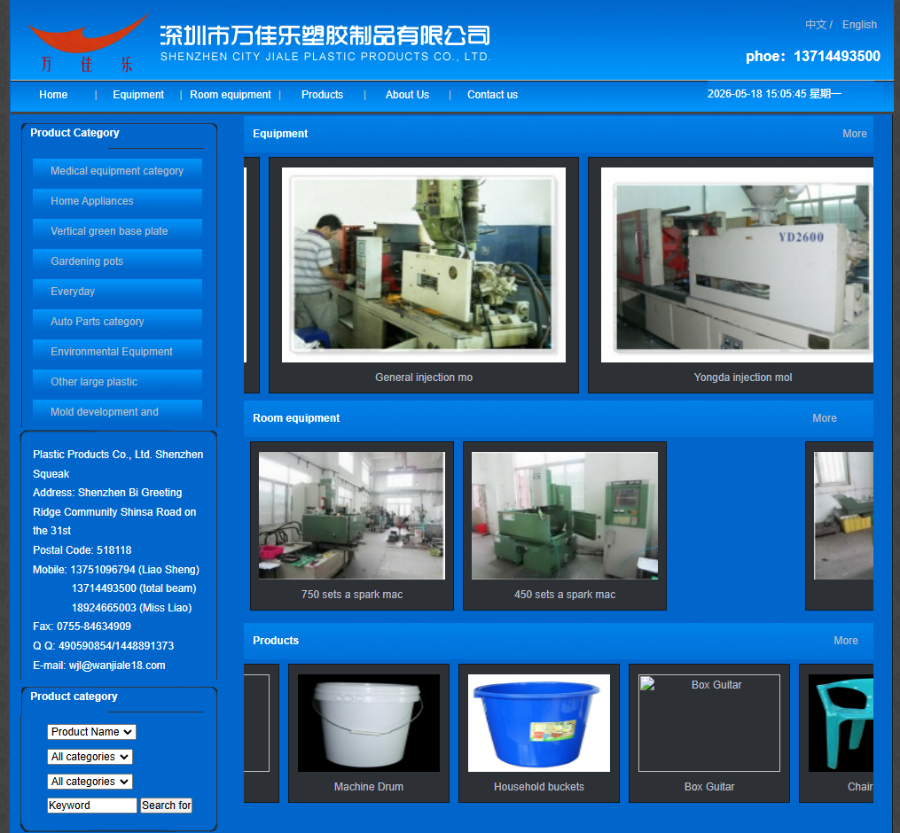Select Medical equipment category
The image size is (900, 833).
click(x=117, y=171)
